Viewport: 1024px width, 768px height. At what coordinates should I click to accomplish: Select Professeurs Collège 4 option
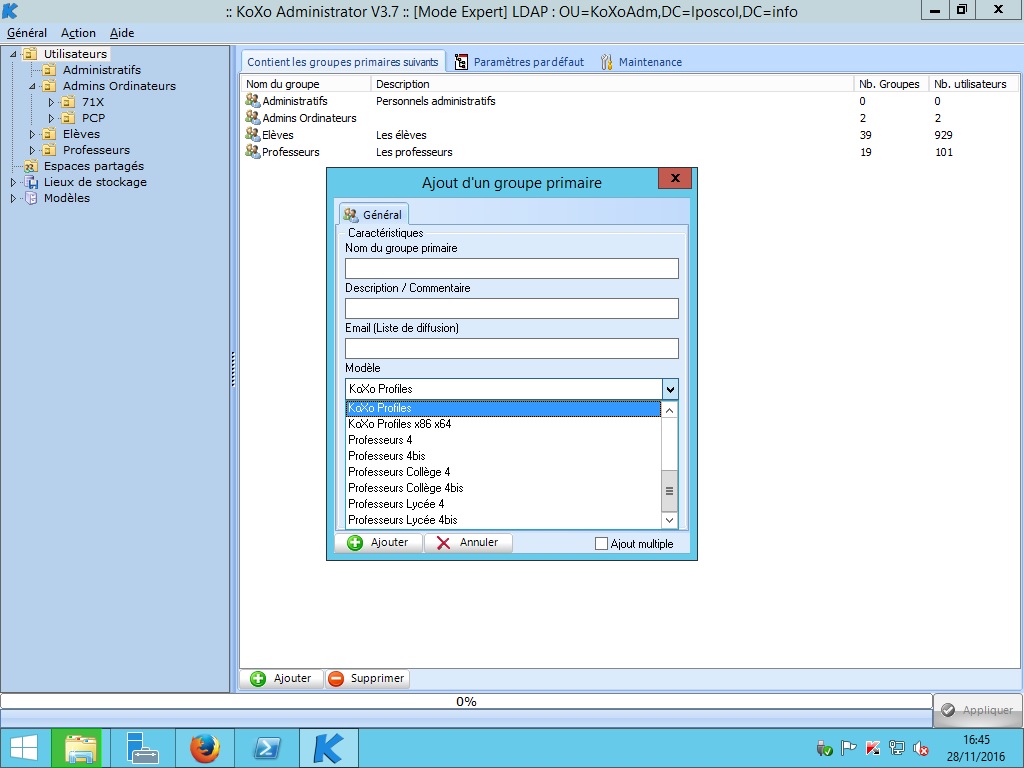(x=503, y=472)
